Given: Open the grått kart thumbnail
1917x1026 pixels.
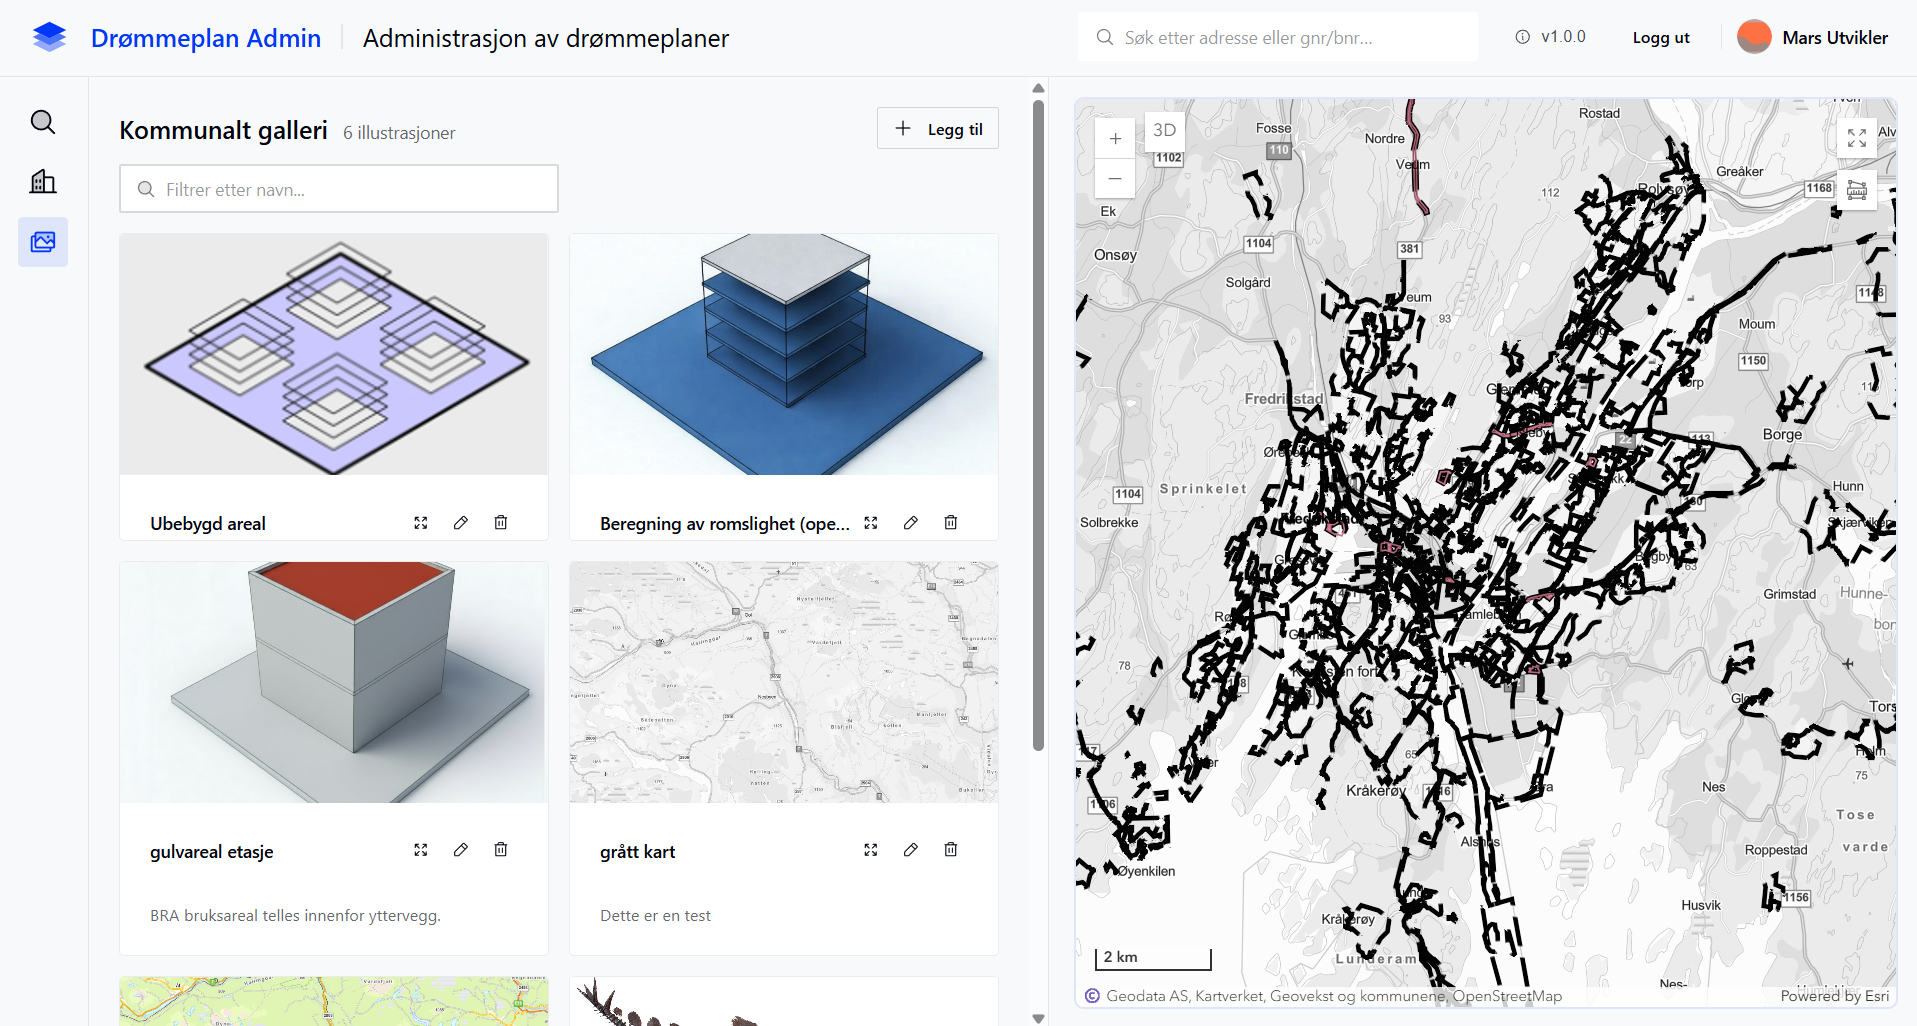Looking at the screenshot, I should tap(784, 682).
